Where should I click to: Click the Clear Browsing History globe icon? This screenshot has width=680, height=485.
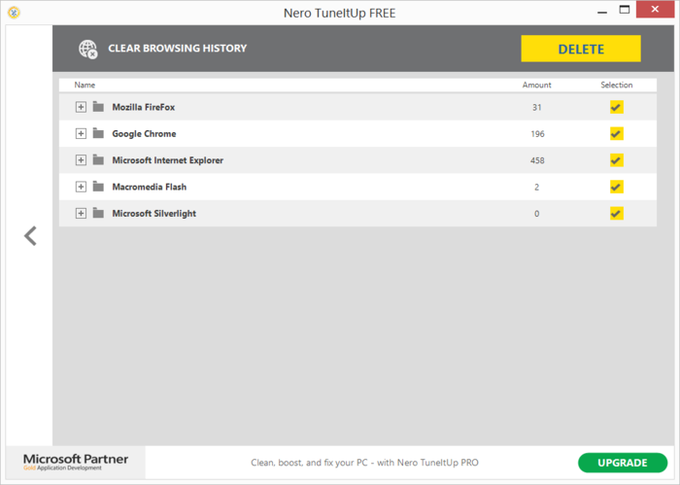pos(88,49)
